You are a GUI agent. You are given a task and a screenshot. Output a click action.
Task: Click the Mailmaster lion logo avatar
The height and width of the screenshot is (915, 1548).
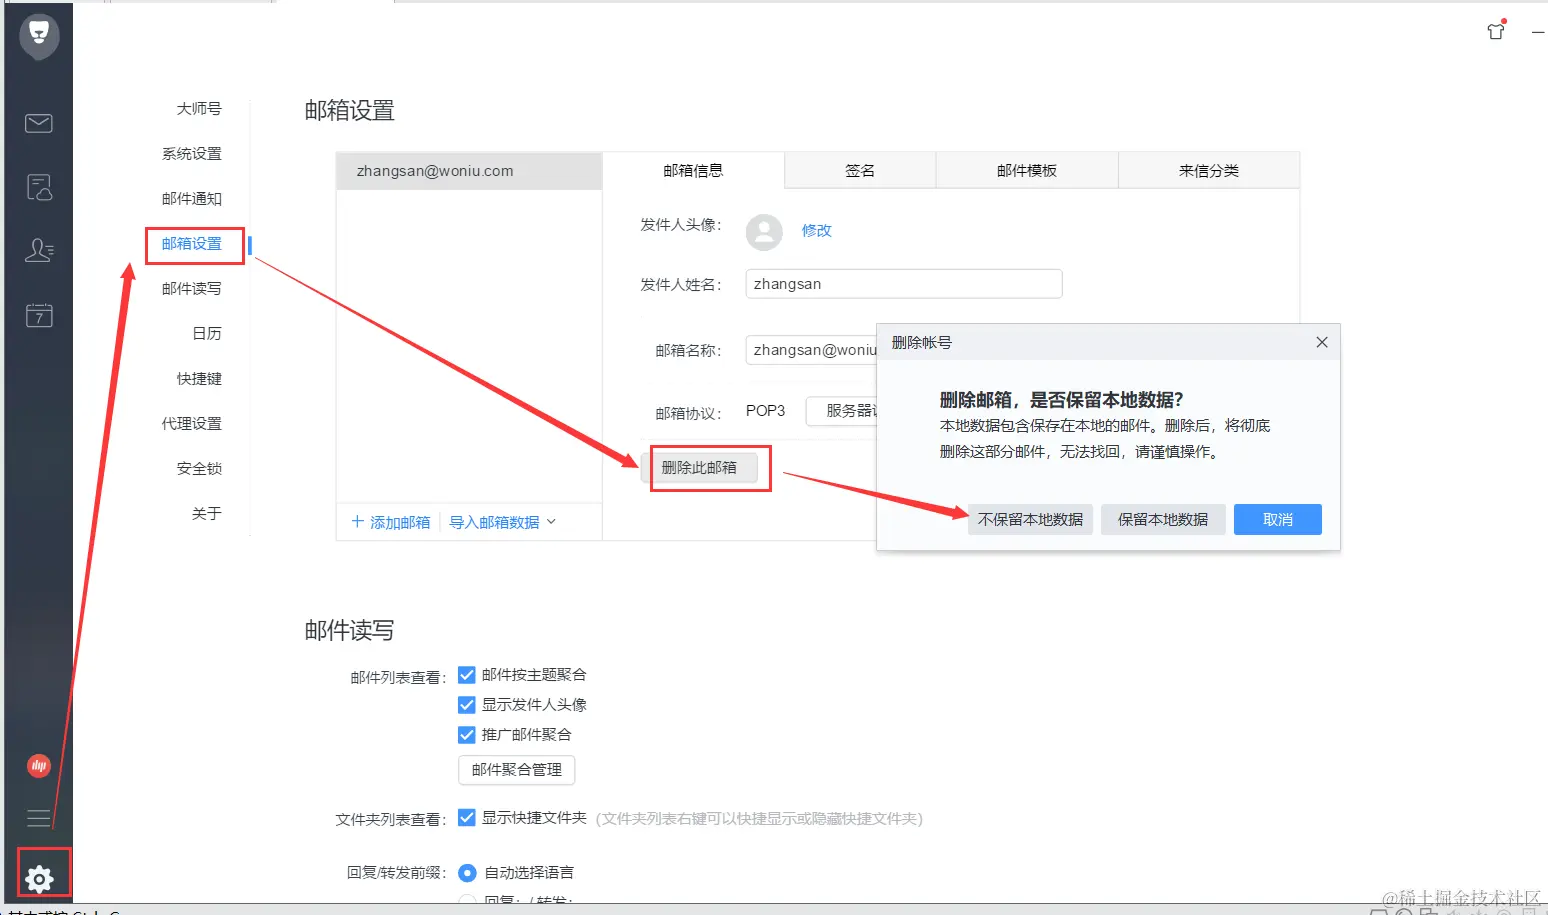[x=39, y=37]
